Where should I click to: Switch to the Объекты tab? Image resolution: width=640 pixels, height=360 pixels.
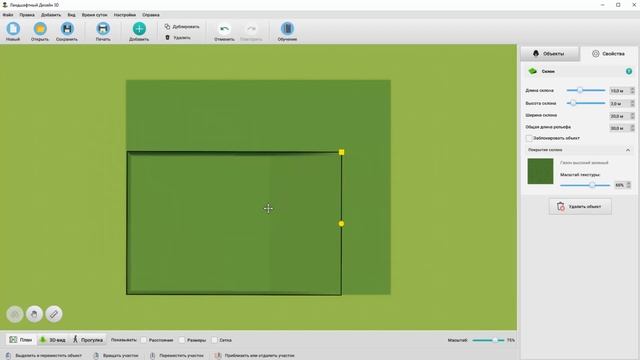pyautogui.click(x=549, y=53)
